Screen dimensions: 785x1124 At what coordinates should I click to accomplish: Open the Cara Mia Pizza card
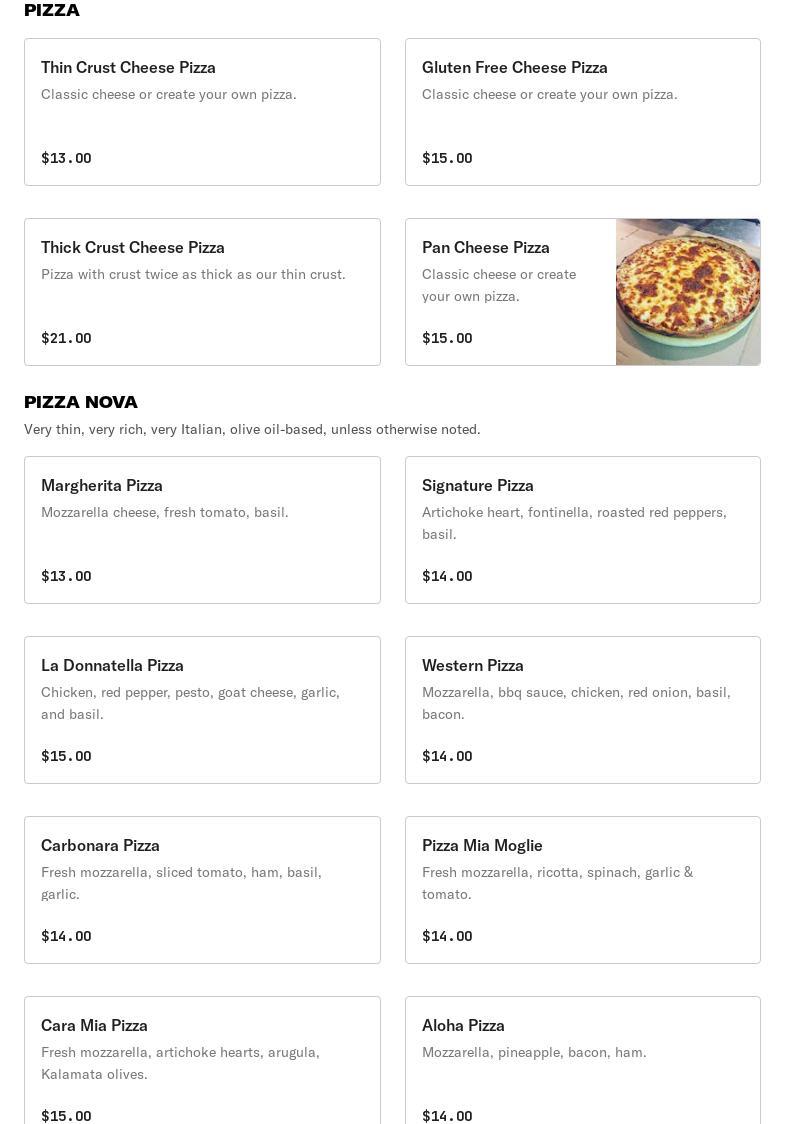pos(202,1060)
